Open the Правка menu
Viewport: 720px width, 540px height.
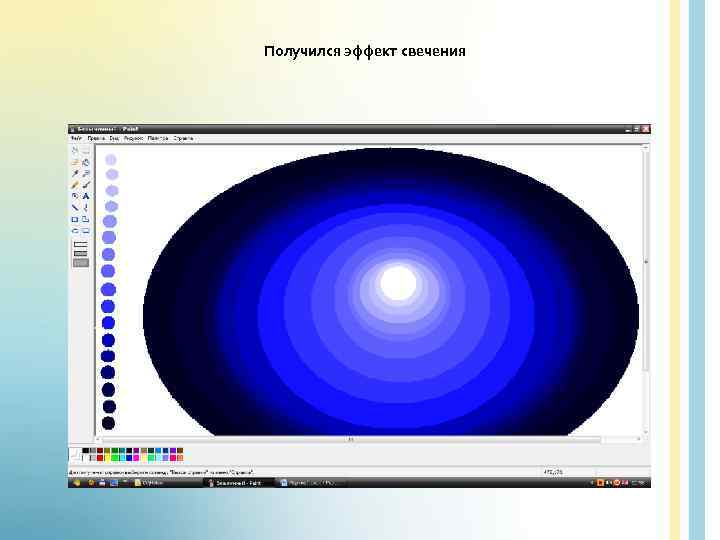96,138
